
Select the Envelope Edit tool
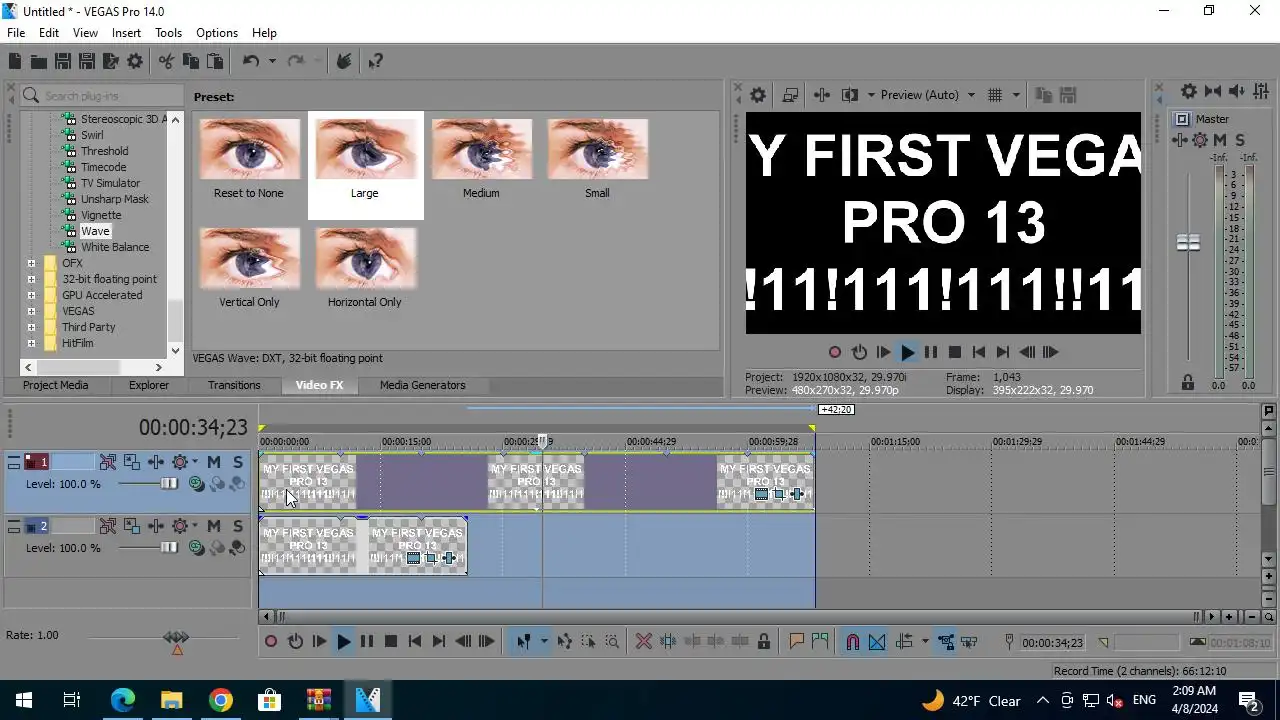pyautogui.click(x=565, y=642)
